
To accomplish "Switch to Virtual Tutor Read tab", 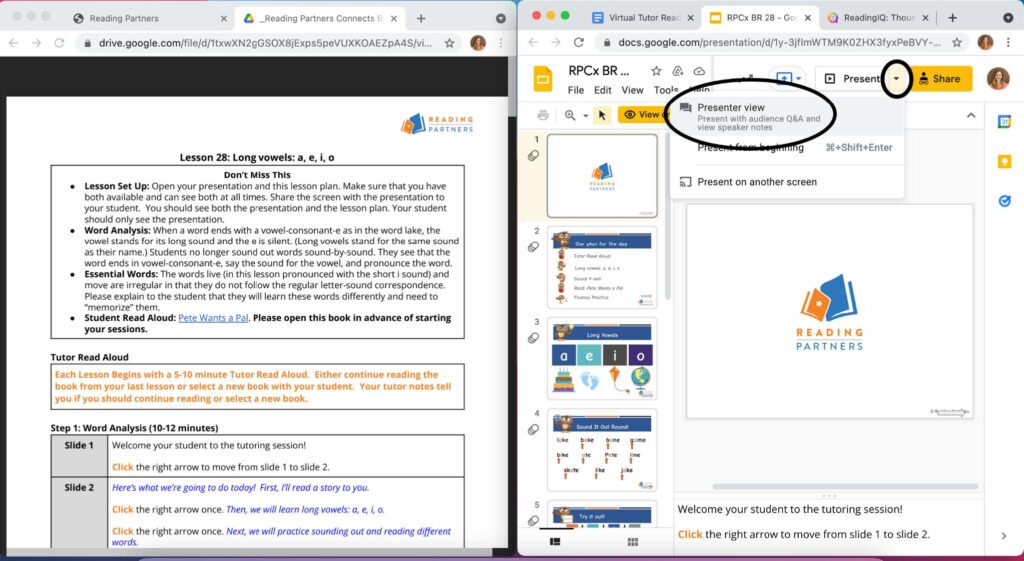I will coord(643,18).
